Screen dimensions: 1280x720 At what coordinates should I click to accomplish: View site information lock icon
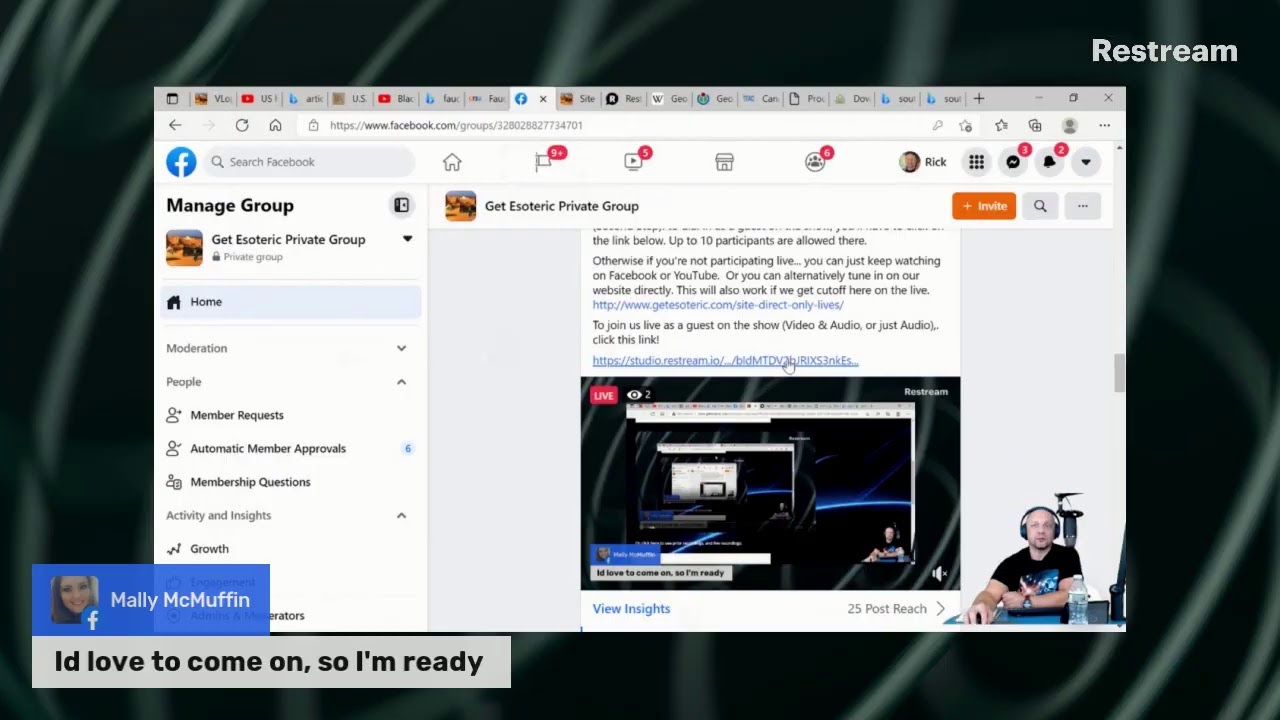click(313, 125)
